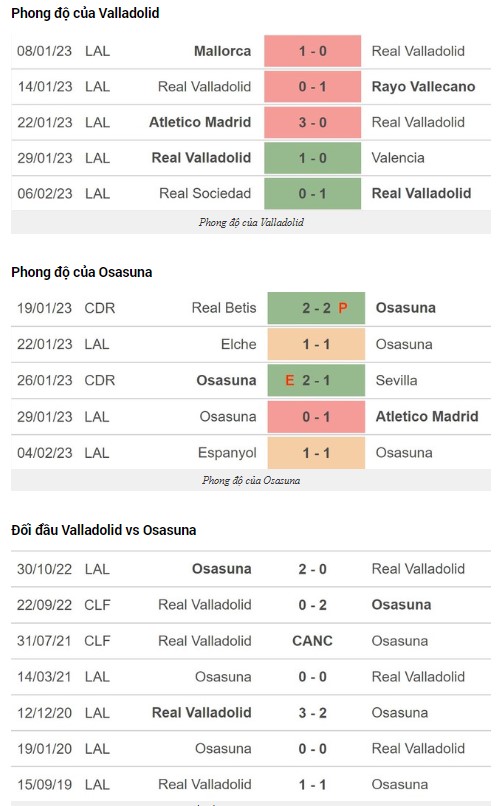The height and width of the screenshot is (806, 497).
Task: Click the CLF label on 22/09/22 row
Action: coord(97,605)
